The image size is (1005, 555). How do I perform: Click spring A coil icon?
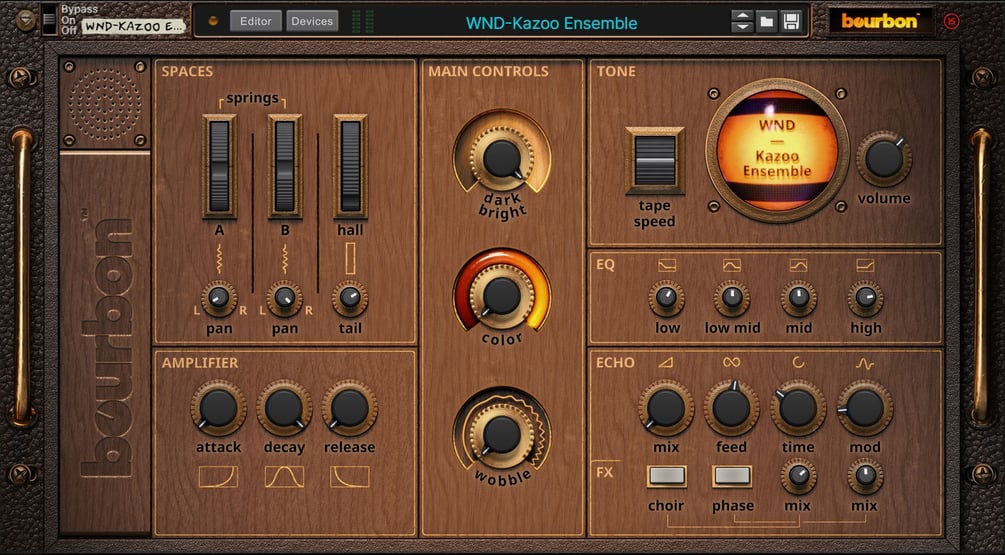coord(219,258)
